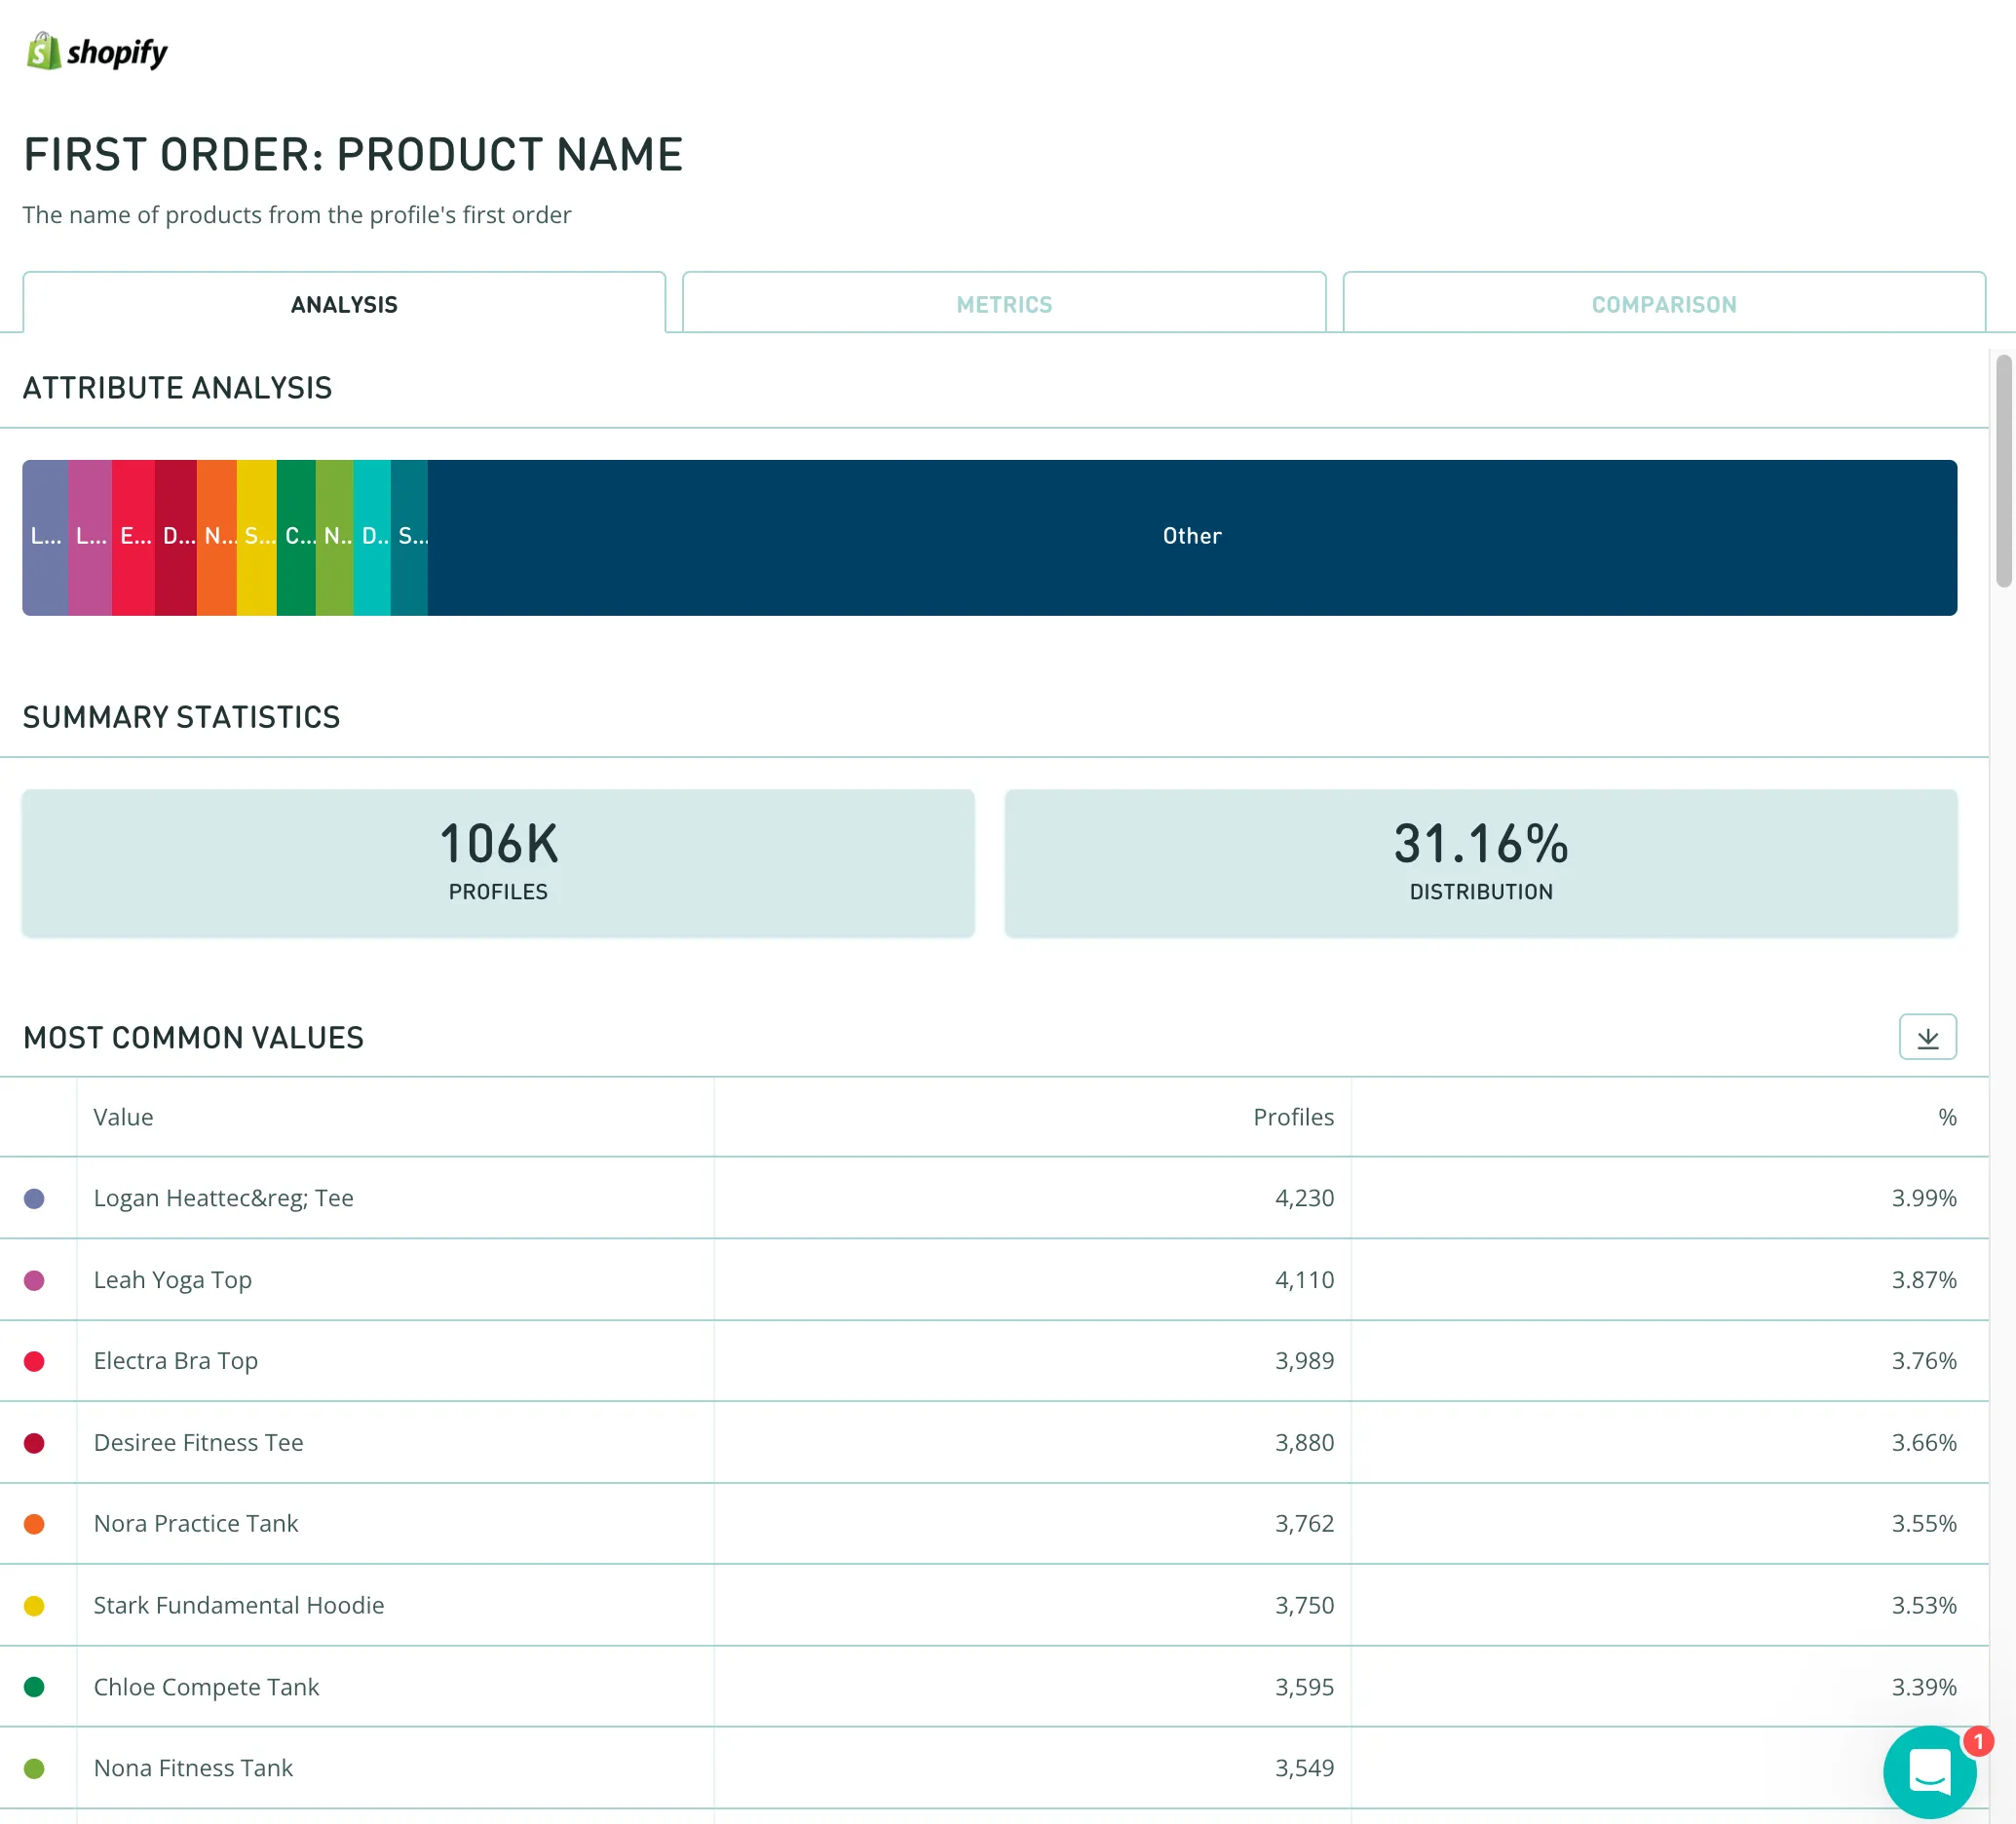The height and width of the screenshot is (1824, 2016).
Task: Click the first purple L... bar segment
Action: [45, 537]
